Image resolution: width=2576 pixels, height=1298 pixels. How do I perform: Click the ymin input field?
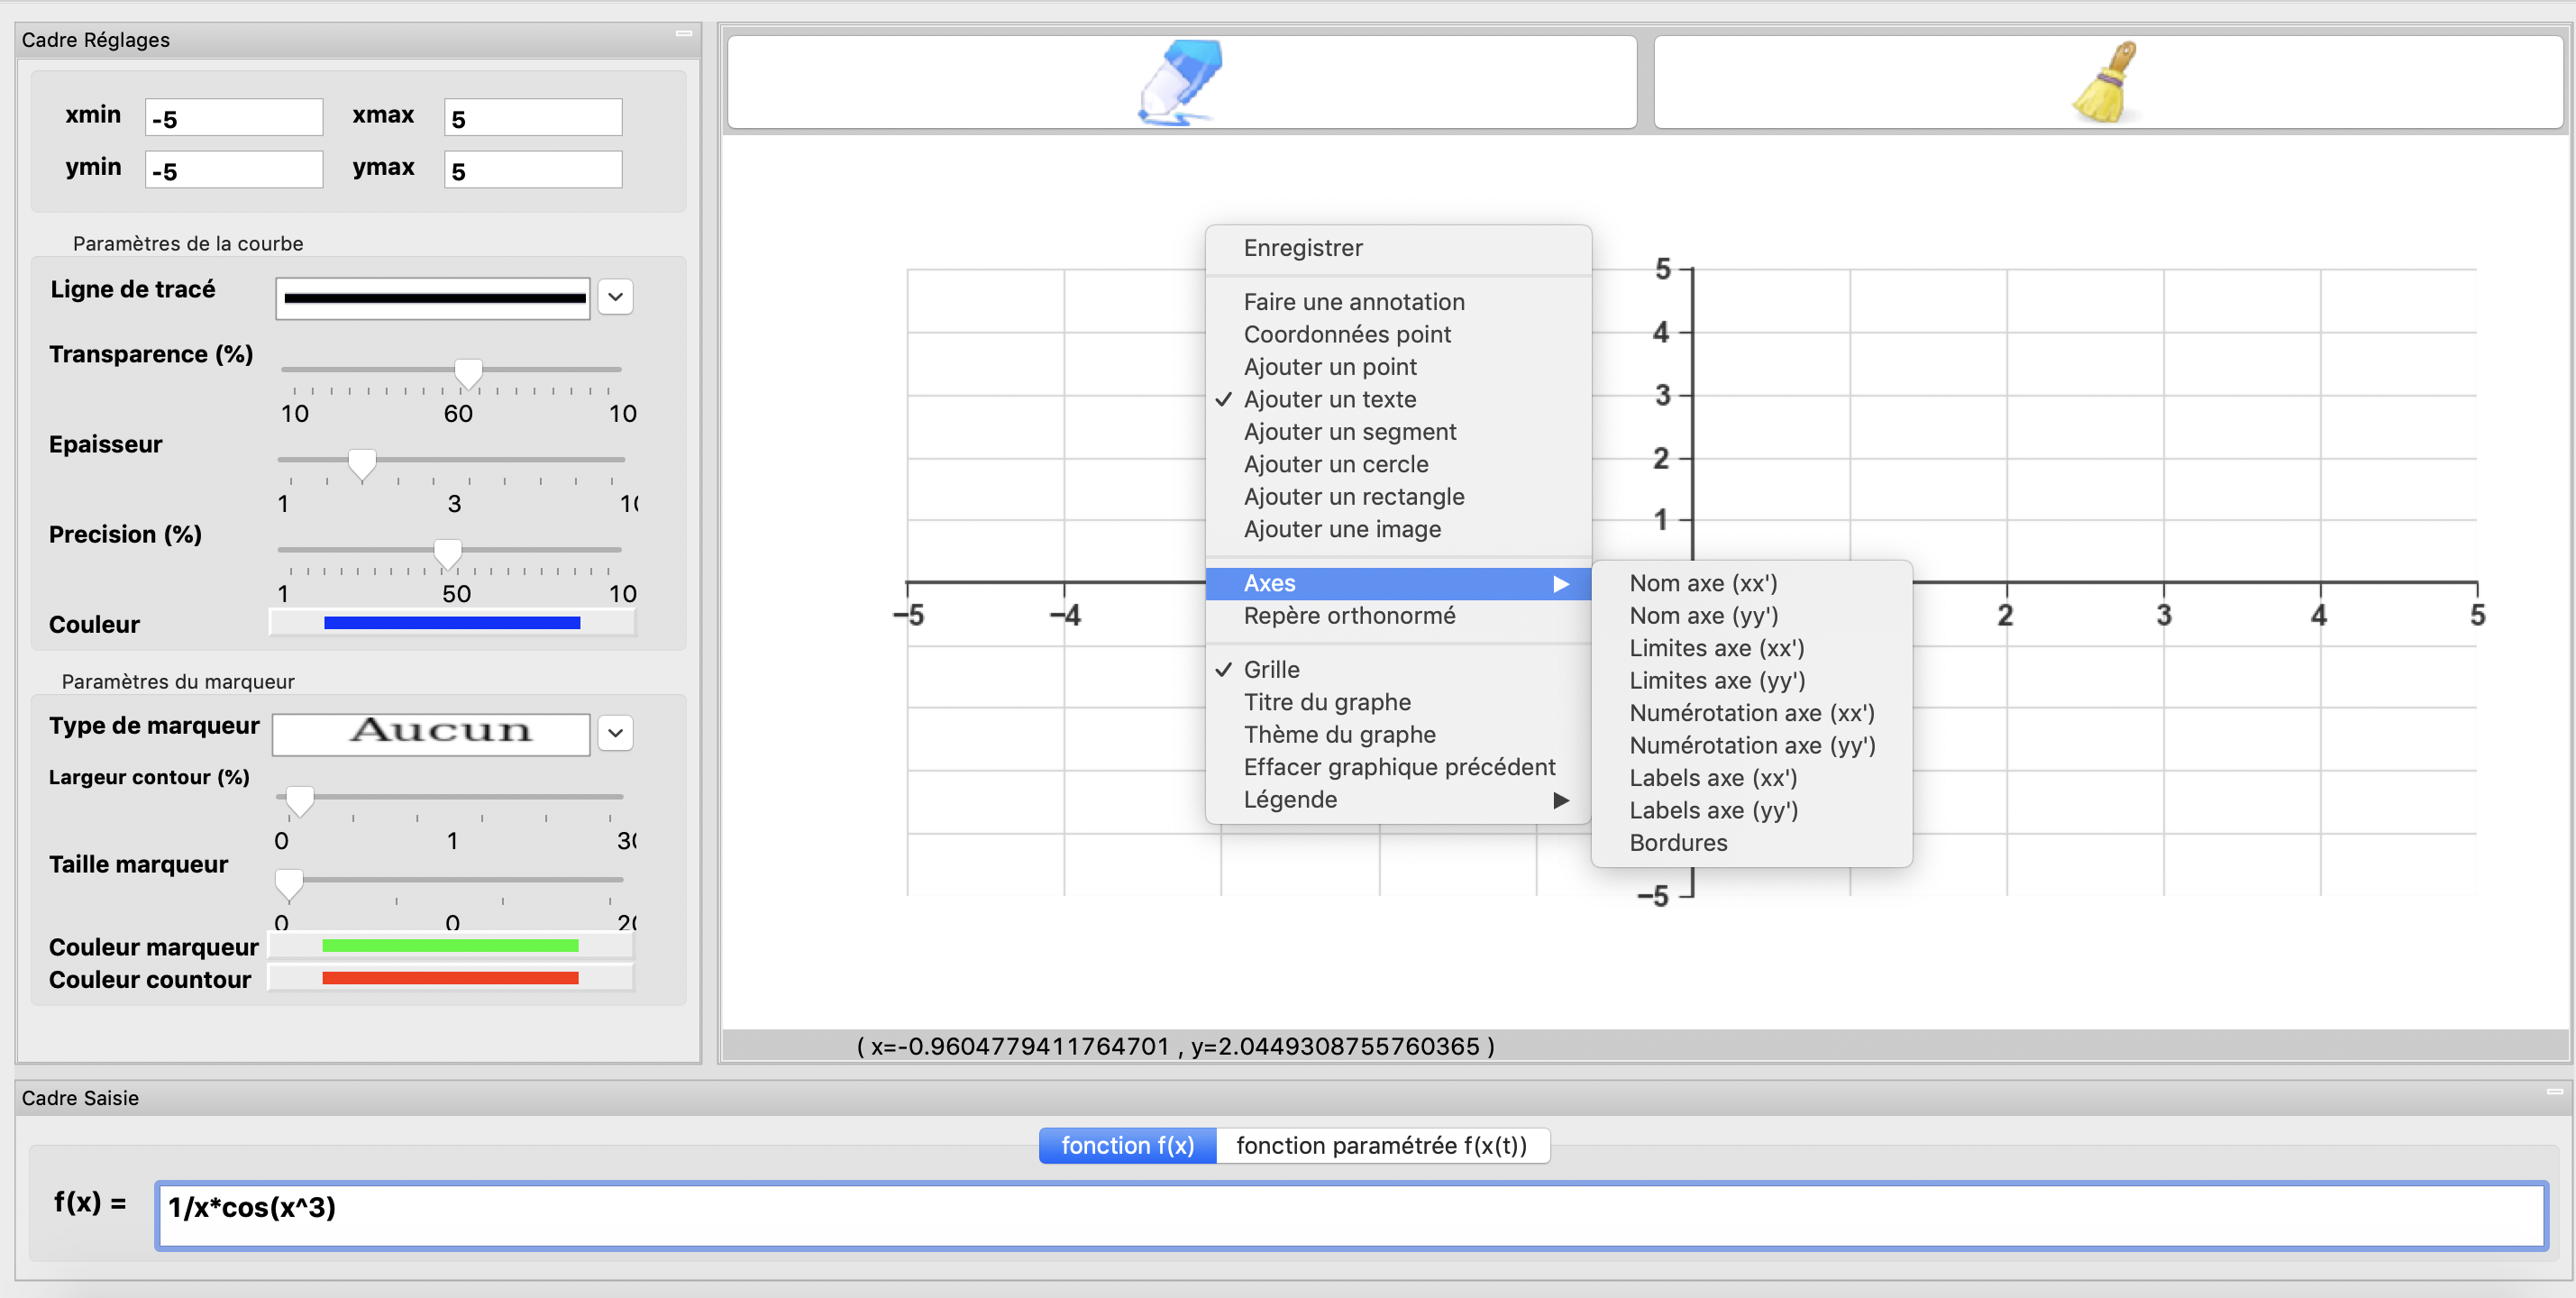234,170
